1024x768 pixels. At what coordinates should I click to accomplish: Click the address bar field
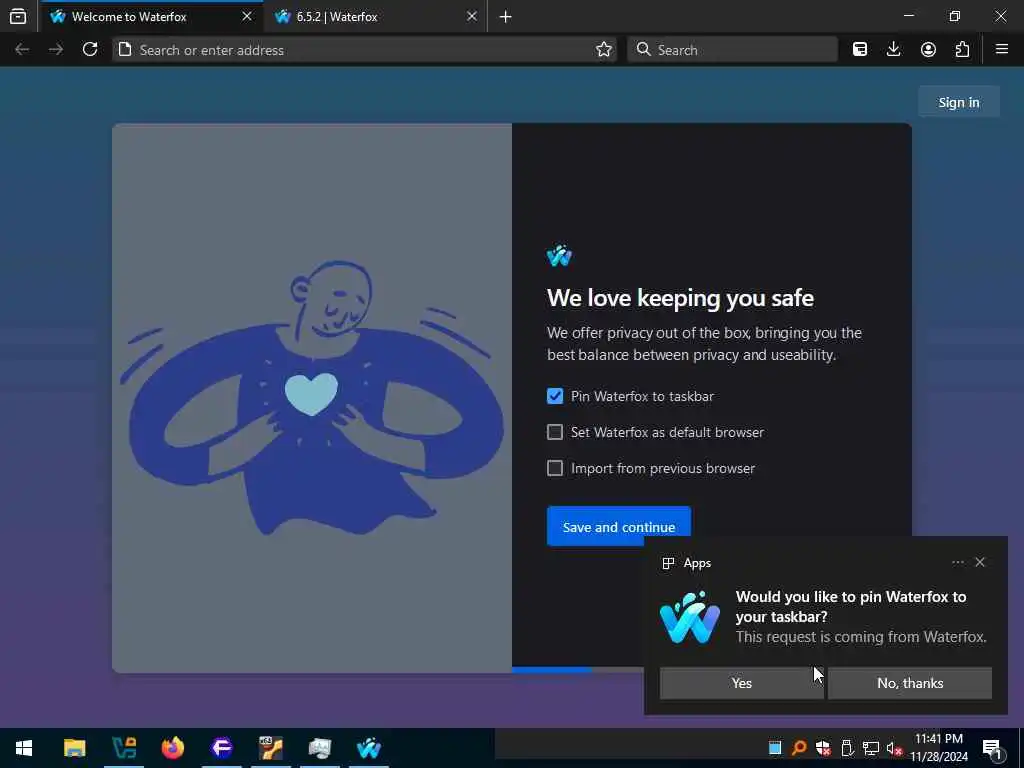[x=364, y=50]
